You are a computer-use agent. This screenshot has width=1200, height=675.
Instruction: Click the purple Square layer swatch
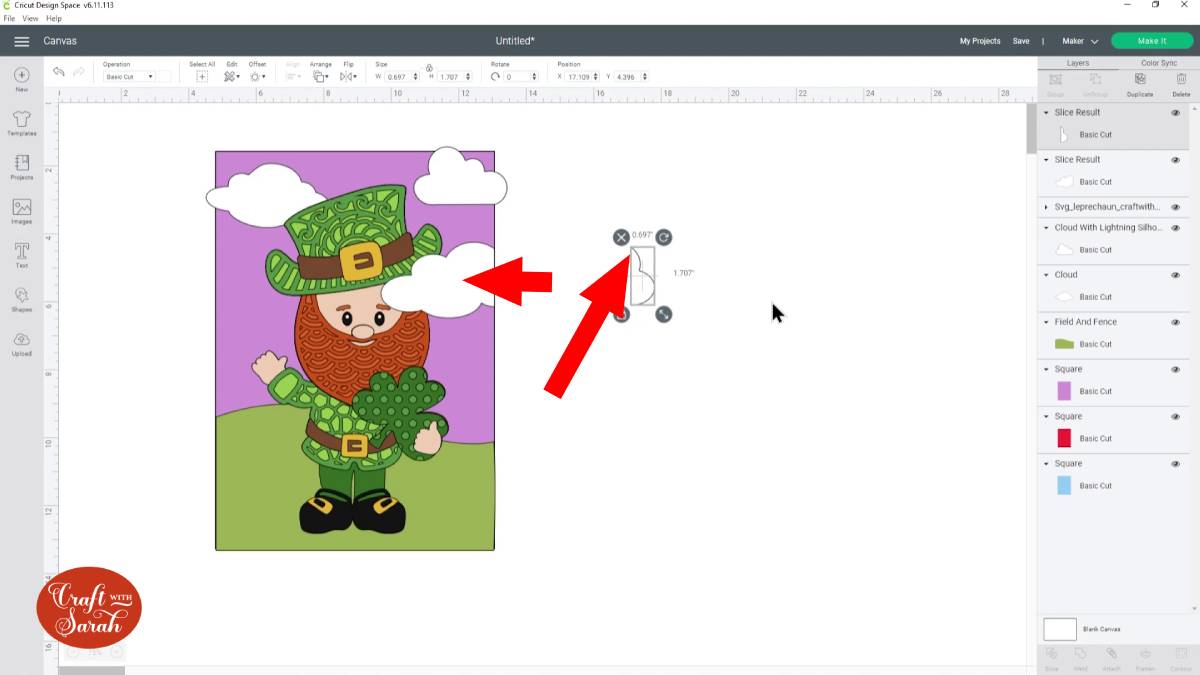1064,391
